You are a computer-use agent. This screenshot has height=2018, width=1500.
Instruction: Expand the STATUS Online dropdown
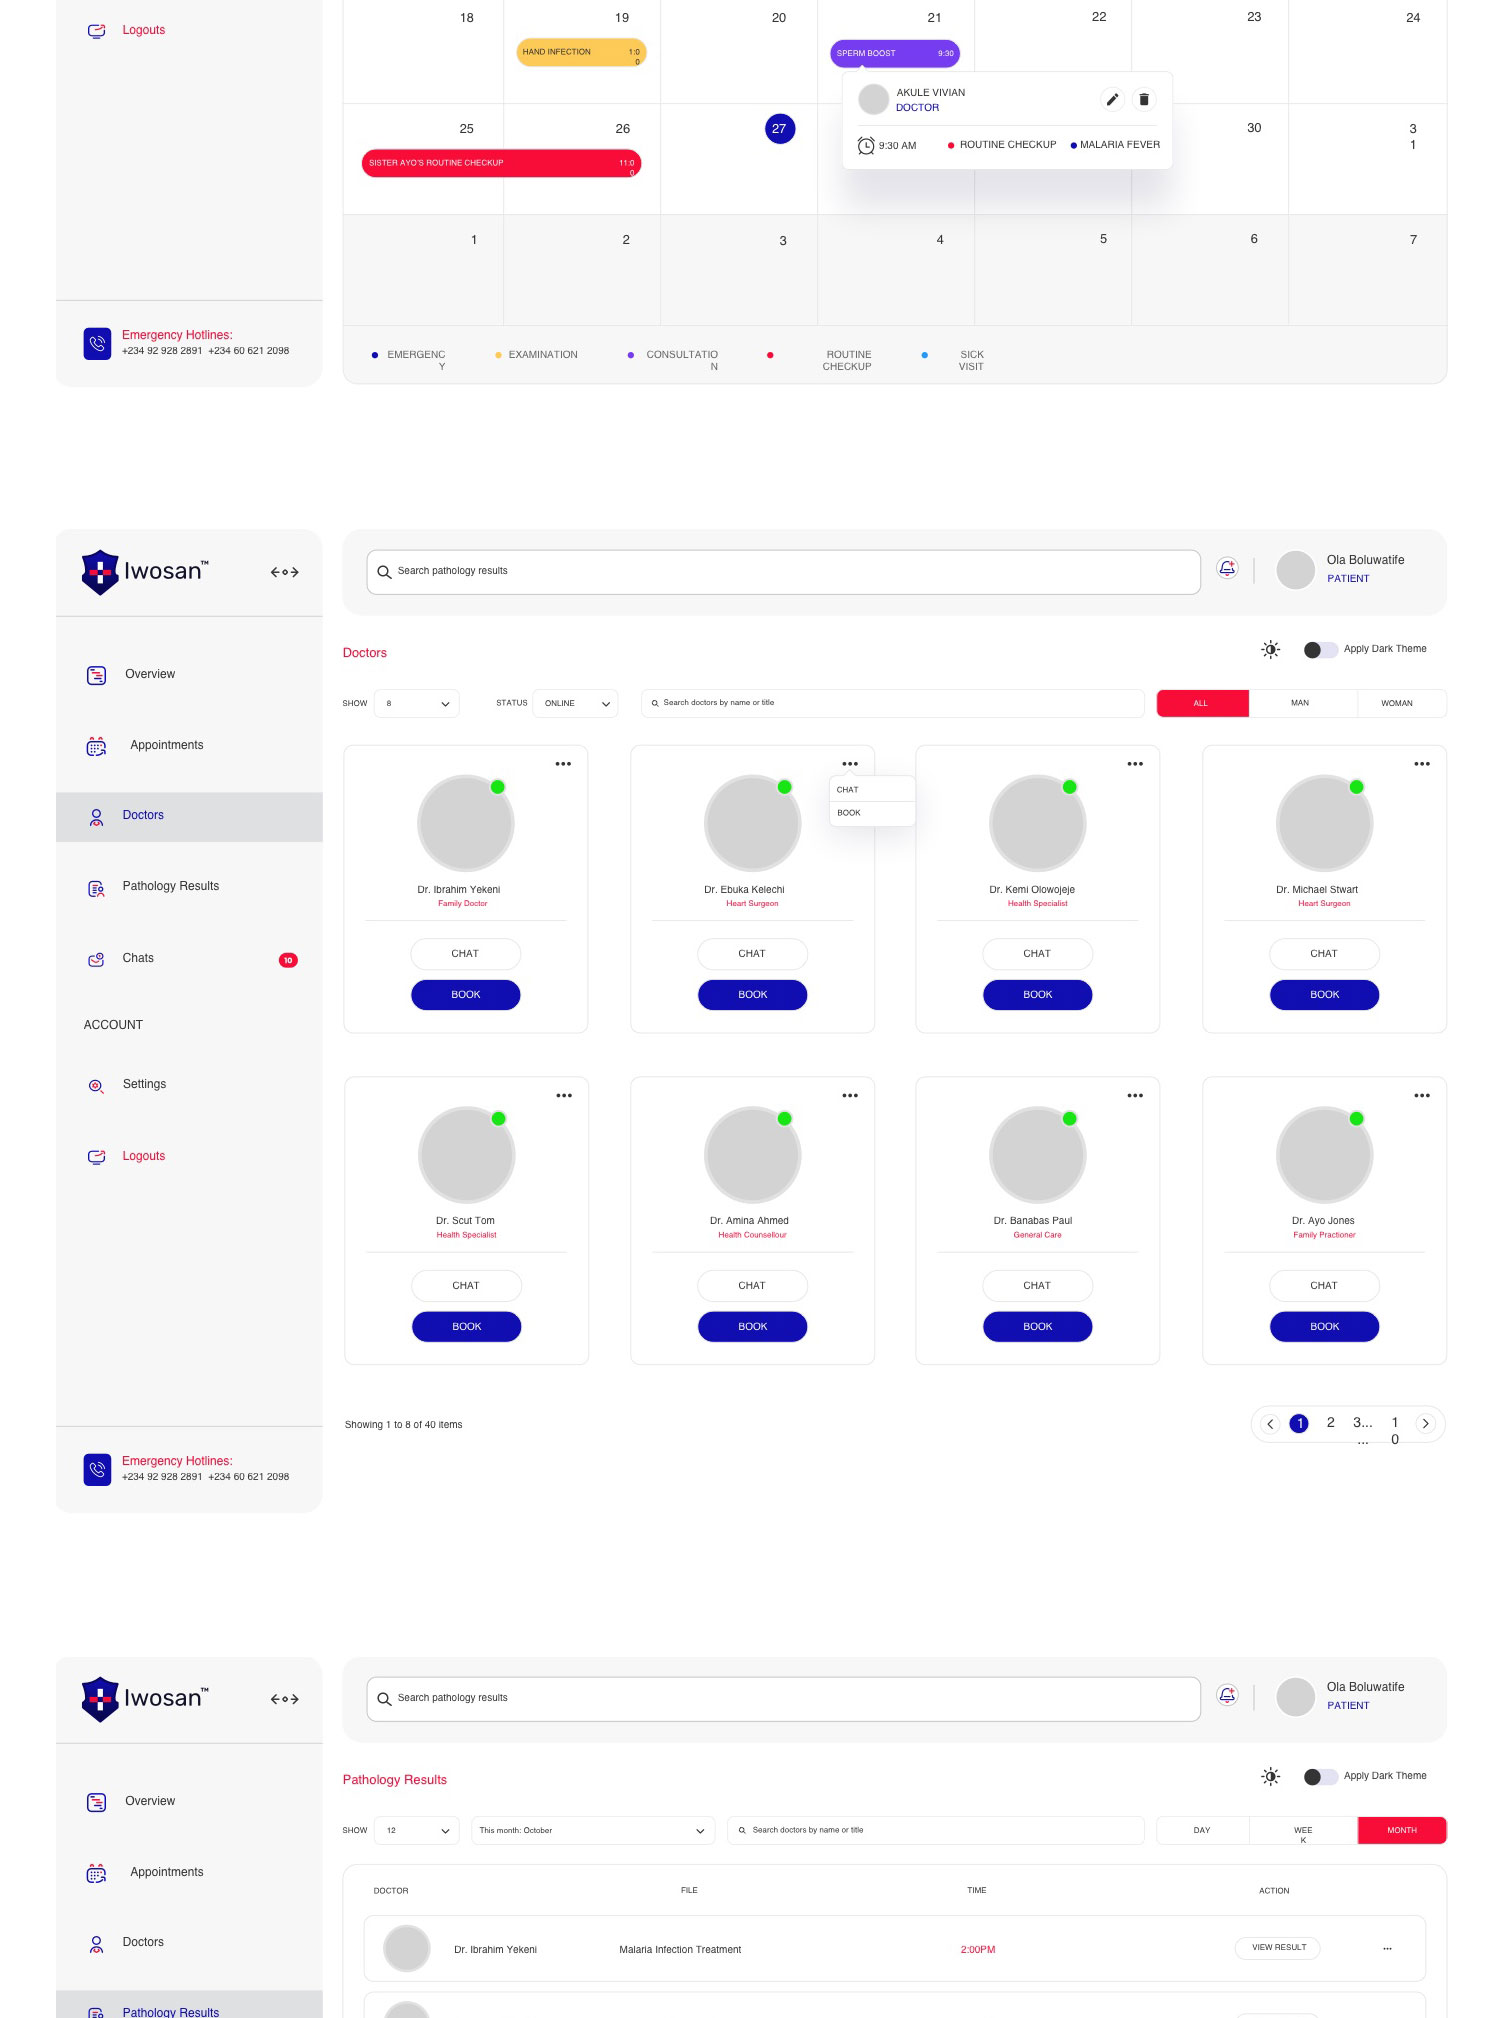click(x=576, y=703)
